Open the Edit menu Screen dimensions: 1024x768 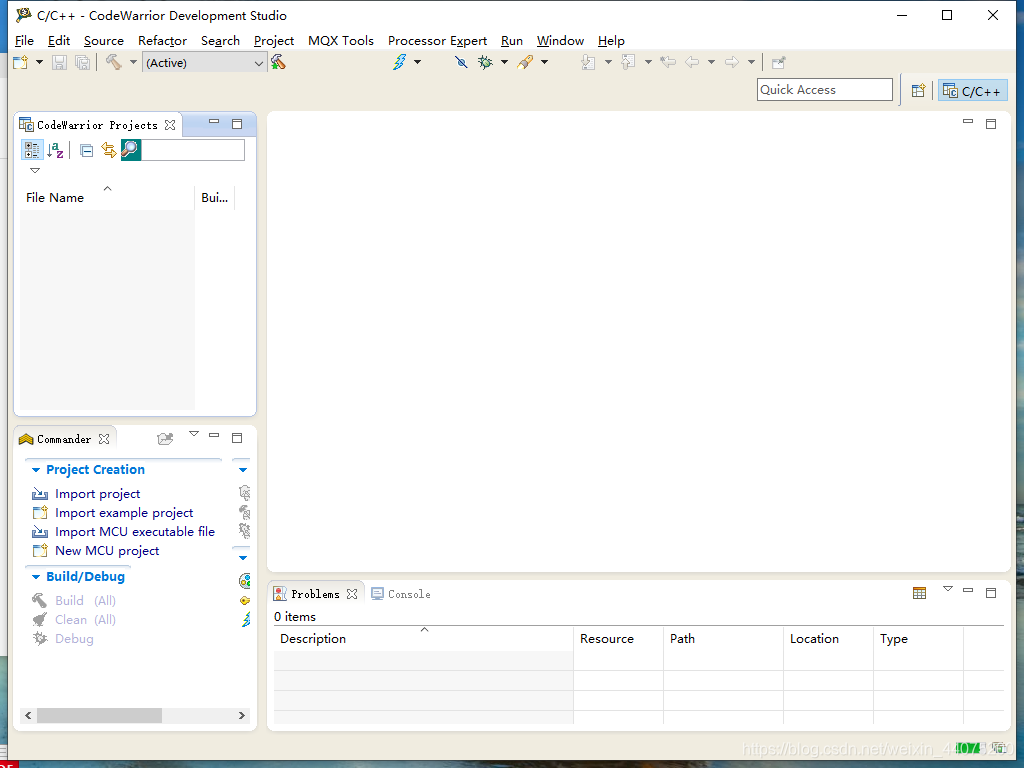[x=59, y=40]
